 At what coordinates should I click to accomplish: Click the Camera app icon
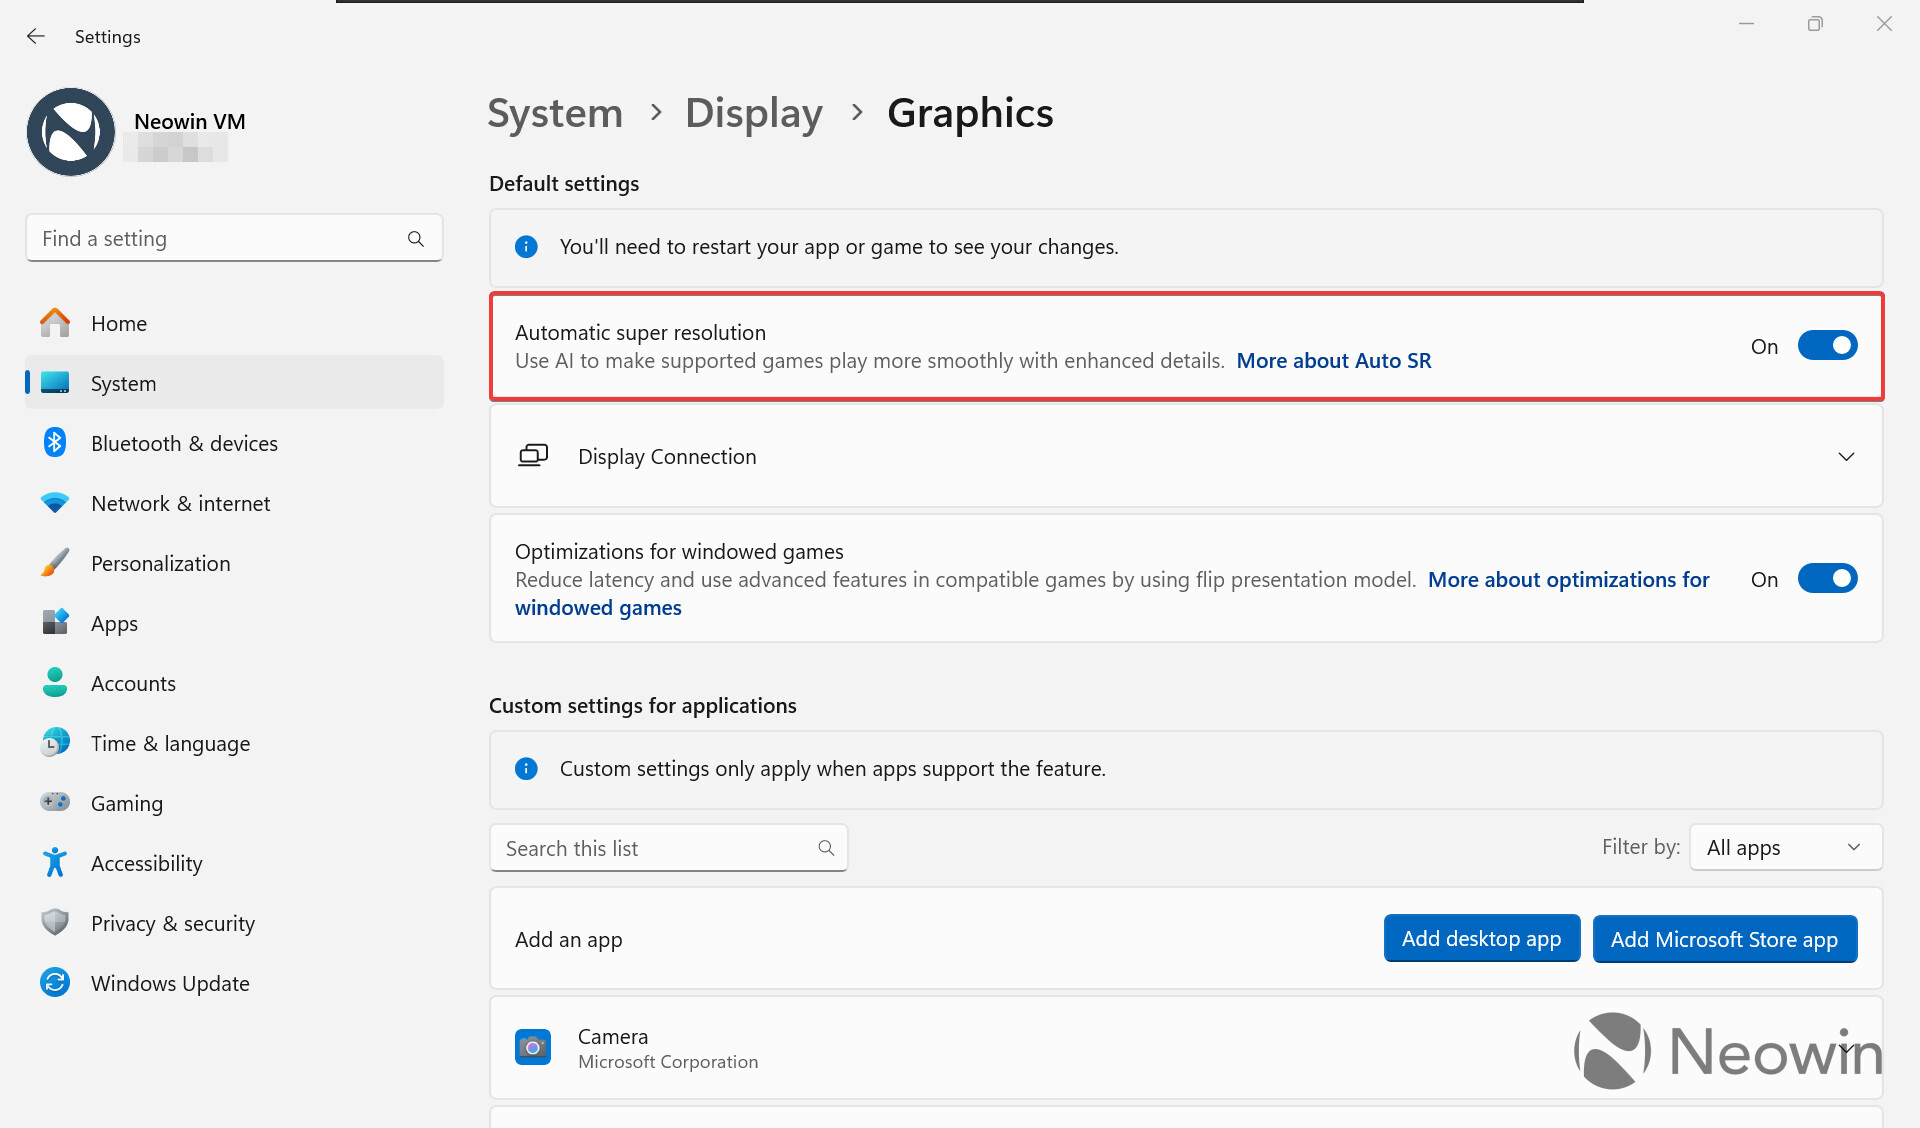click(x=533, y=1046)
